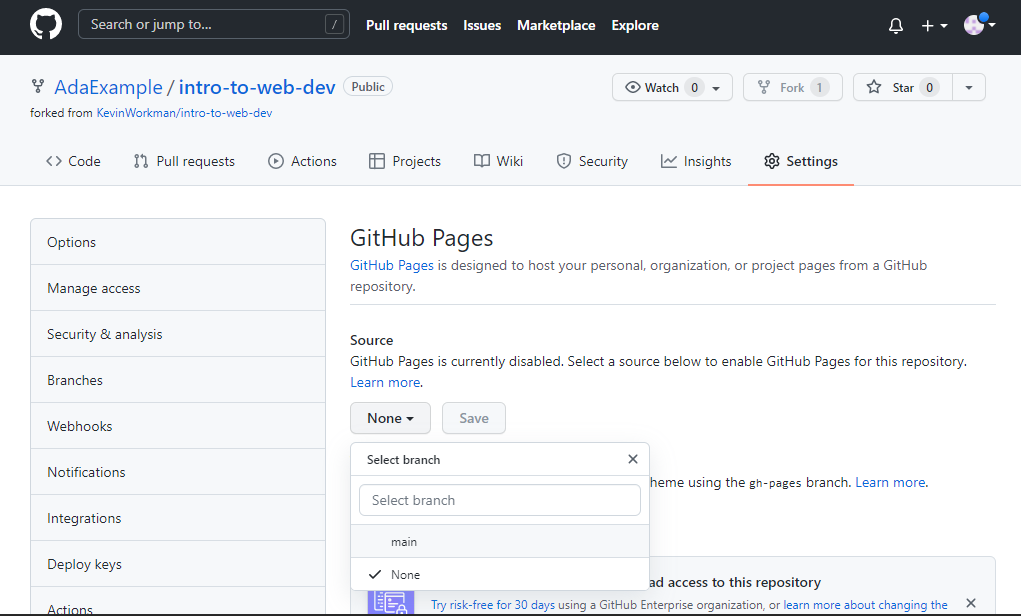The image size is (1021, 616).
Task: Switch to the Insights tab
Action: (x=695, y=161)
